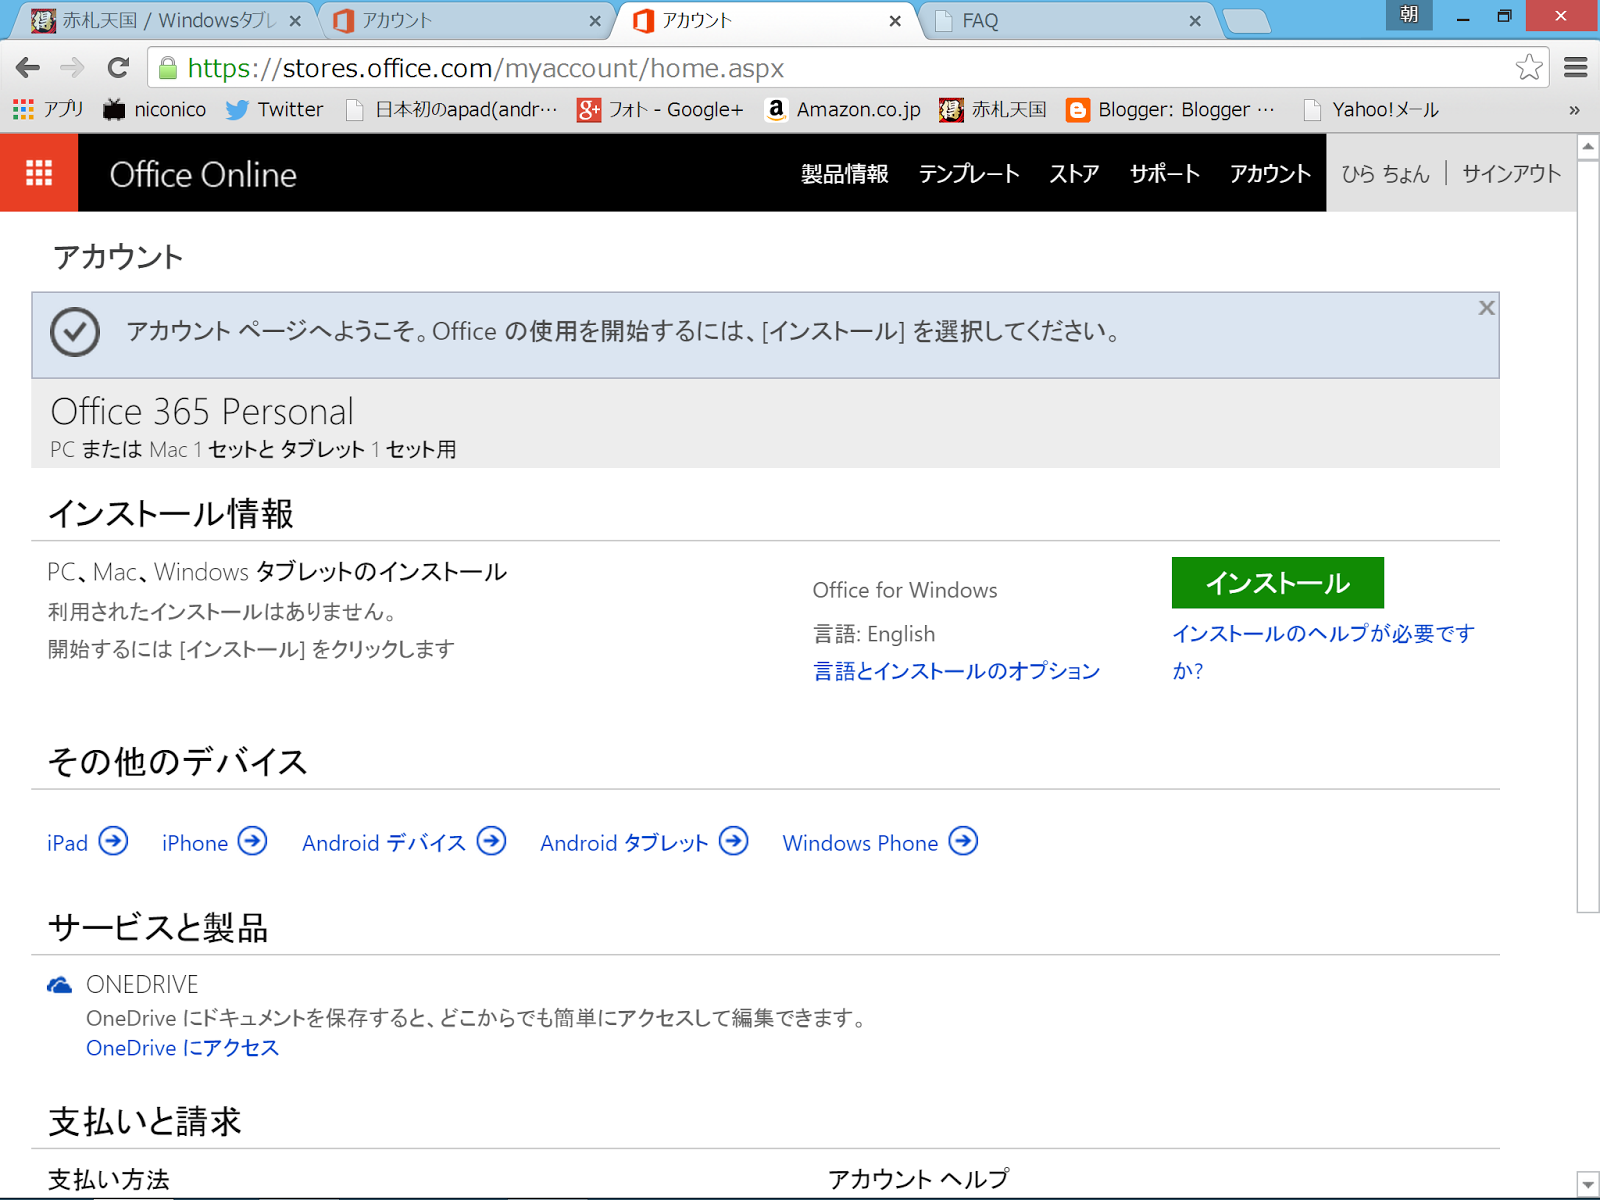Close the FAQ tab
1600x1200 pixels.
click(1195, 21)
